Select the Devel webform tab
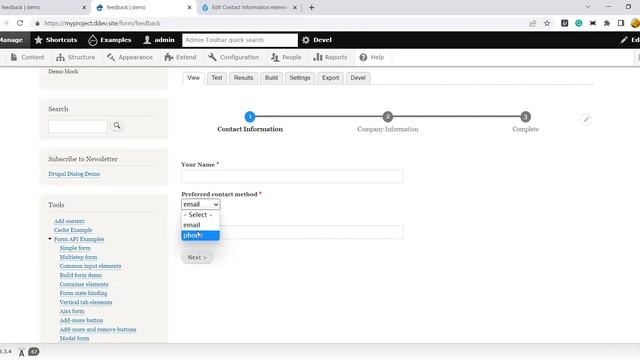 pyautogui.click(x=358, y=78)
